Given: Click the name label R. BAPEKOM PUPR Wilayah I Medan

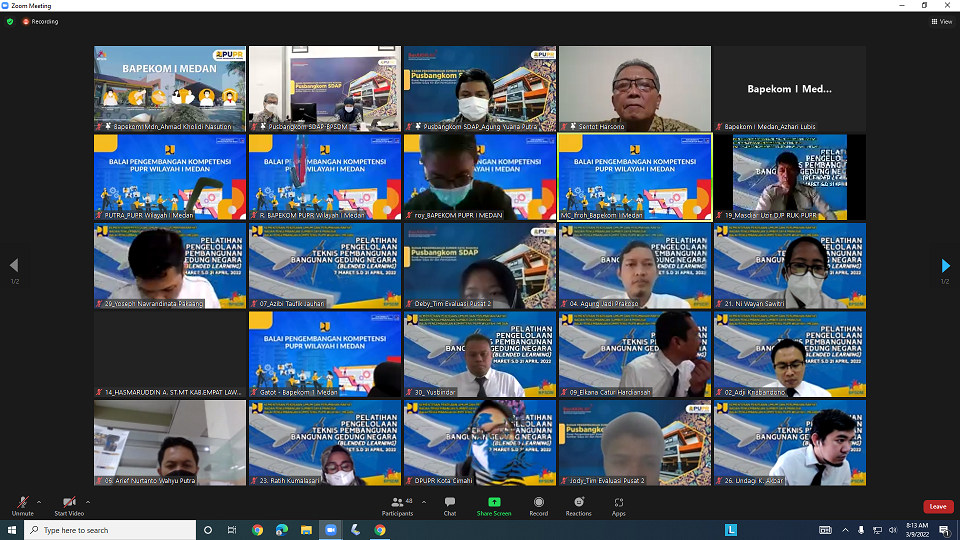Looking at the screenshot, I should coord(312,216).
